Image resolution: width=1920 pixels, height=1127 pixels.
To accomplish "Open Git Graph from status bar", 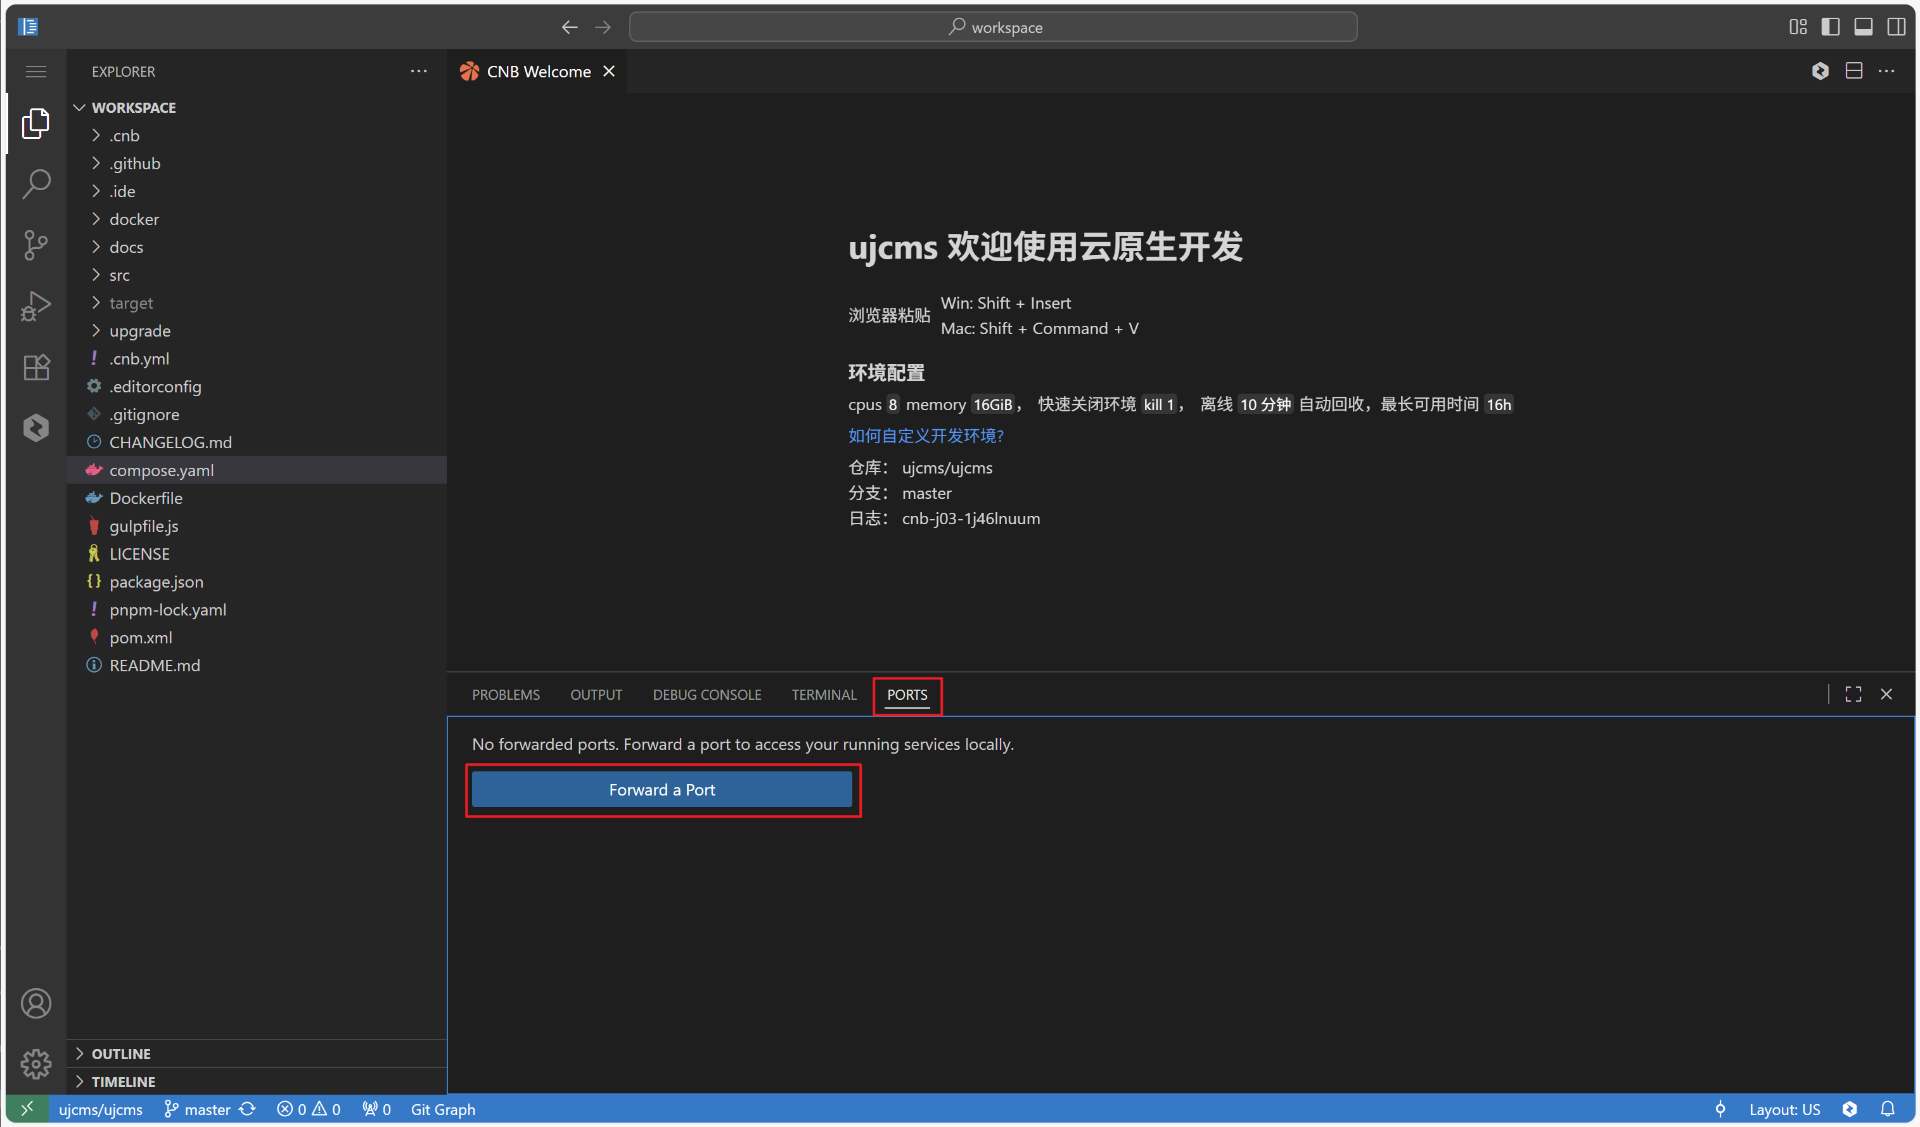I will [x=443, y=1109].
